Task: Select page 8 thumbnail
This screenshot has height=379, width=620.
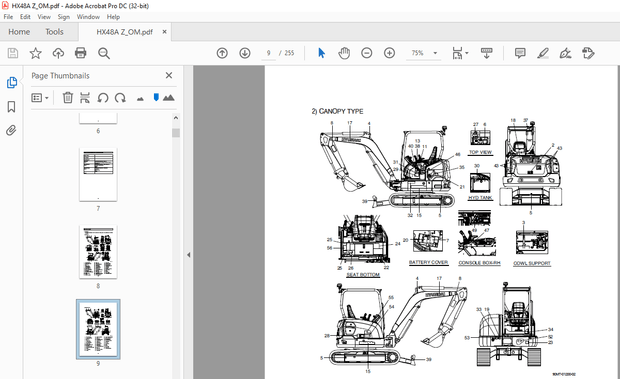Action: tap(98, 252)
